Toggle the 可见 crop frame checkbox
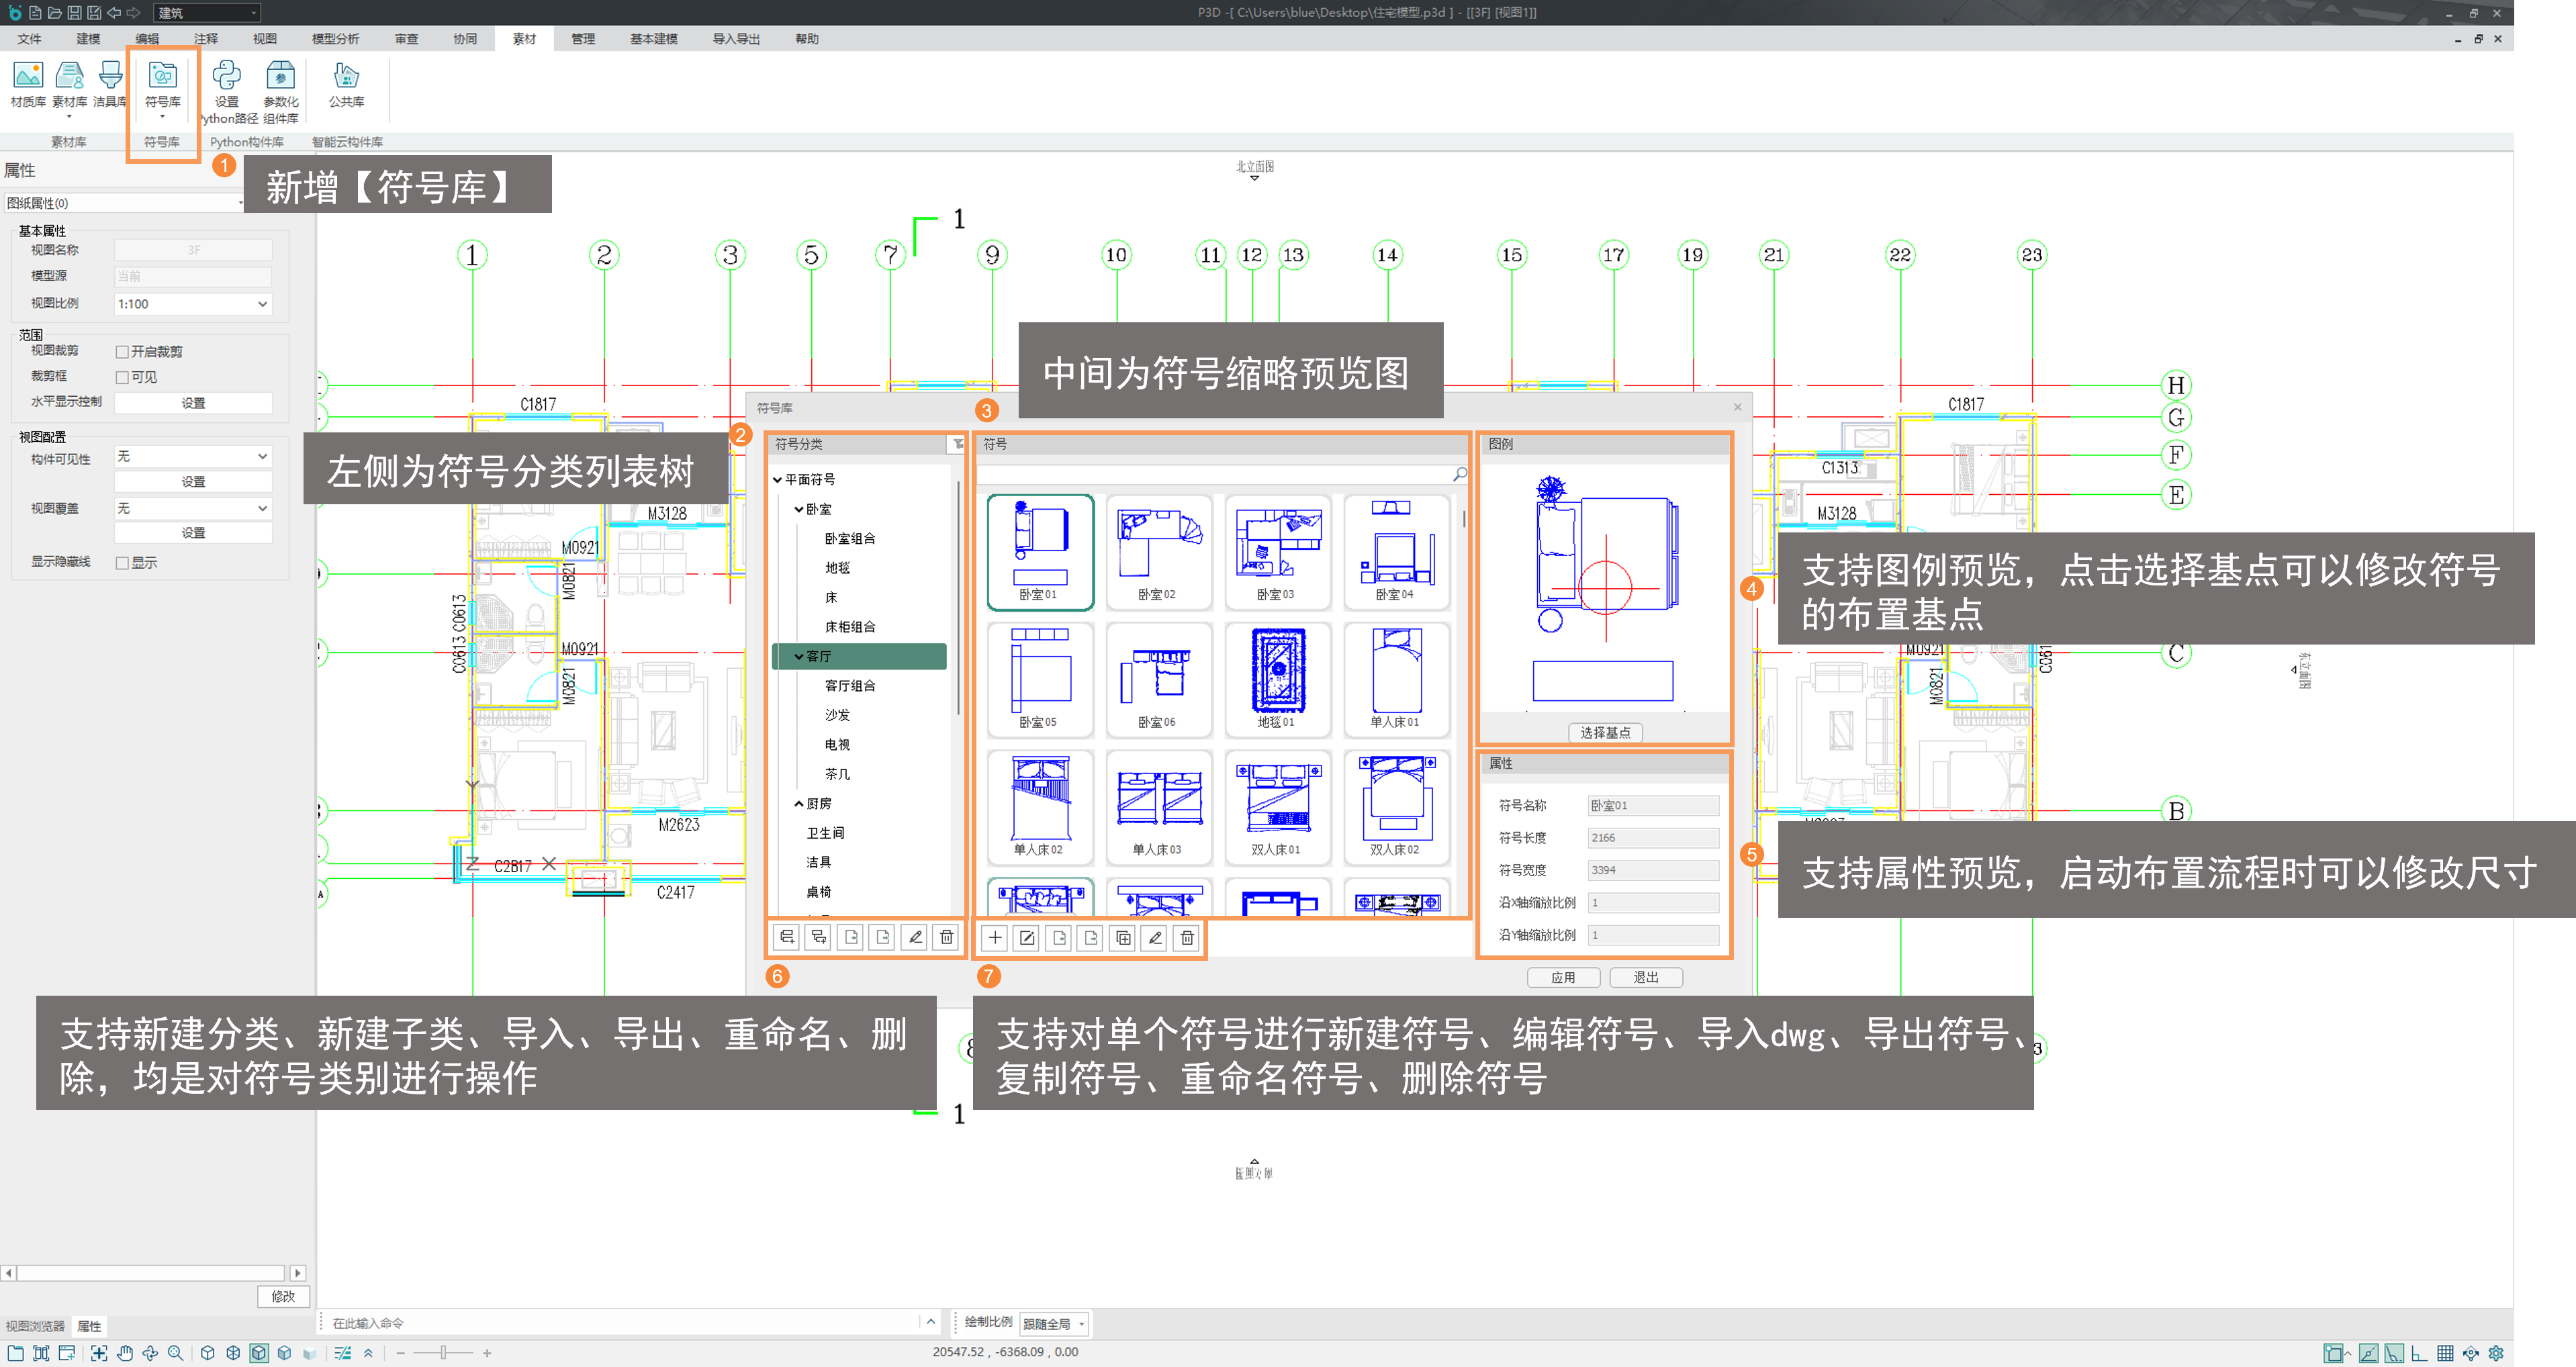 [x=122, y=377]
